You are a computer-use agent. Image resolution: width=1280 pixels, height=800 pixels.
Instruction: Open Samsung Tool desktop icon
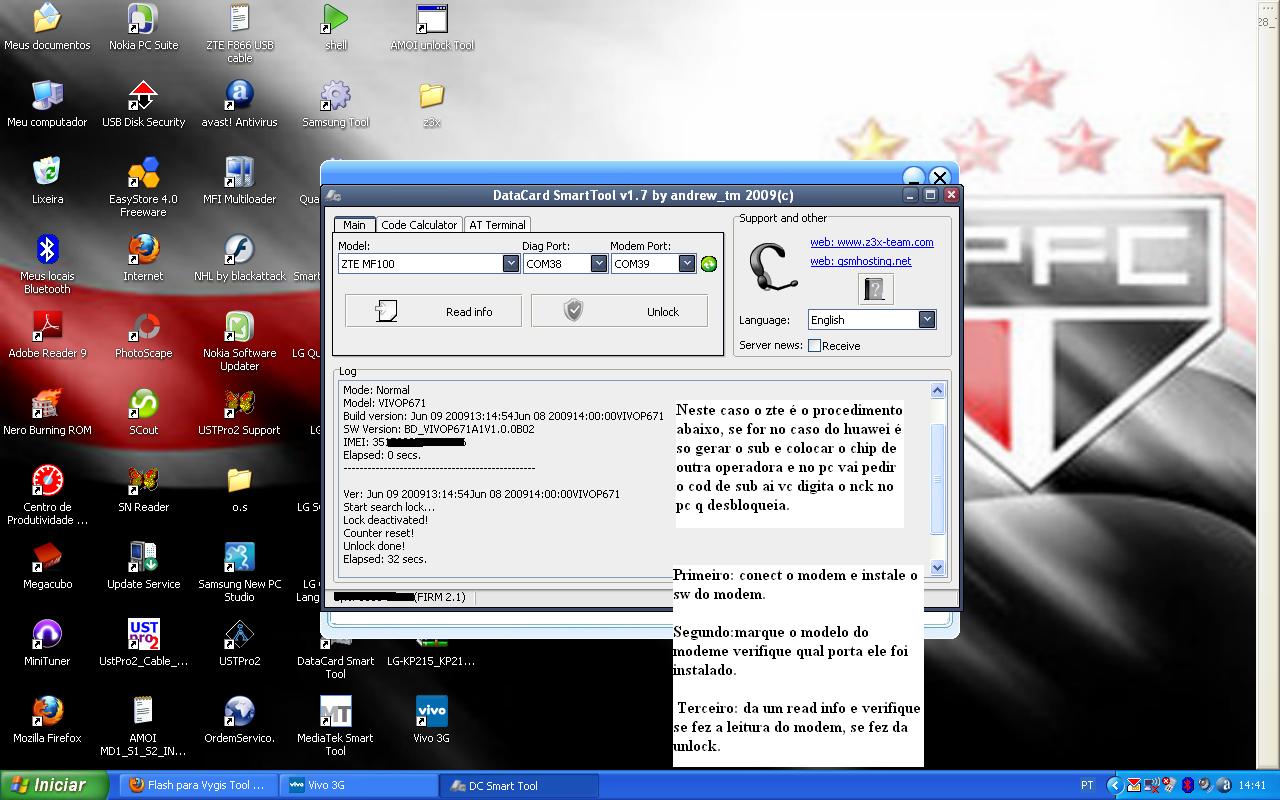point(336,104)
